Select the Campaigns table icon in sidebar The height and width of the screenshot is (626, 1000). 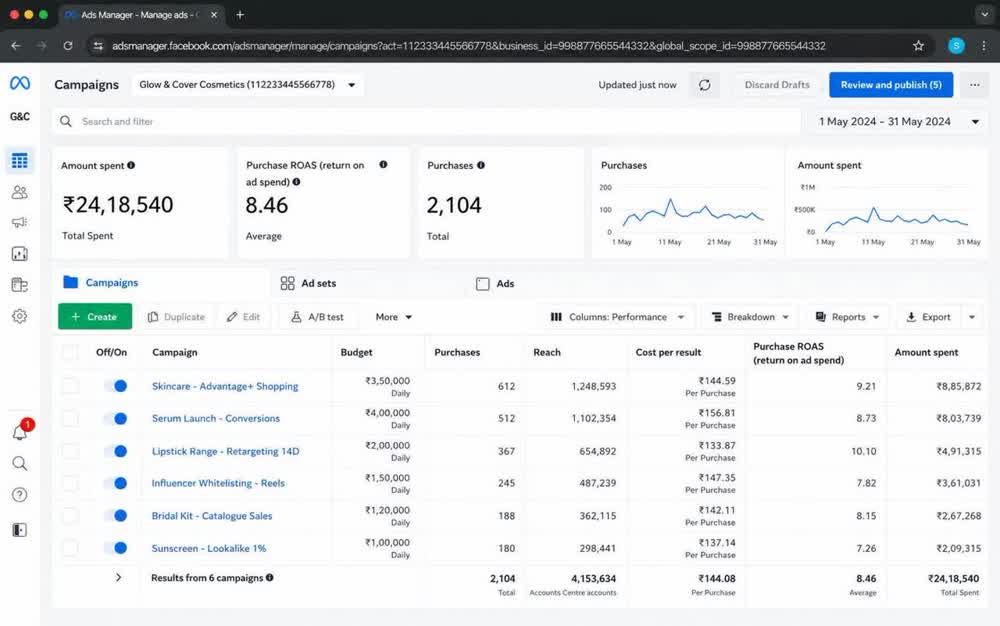[20, 161]
